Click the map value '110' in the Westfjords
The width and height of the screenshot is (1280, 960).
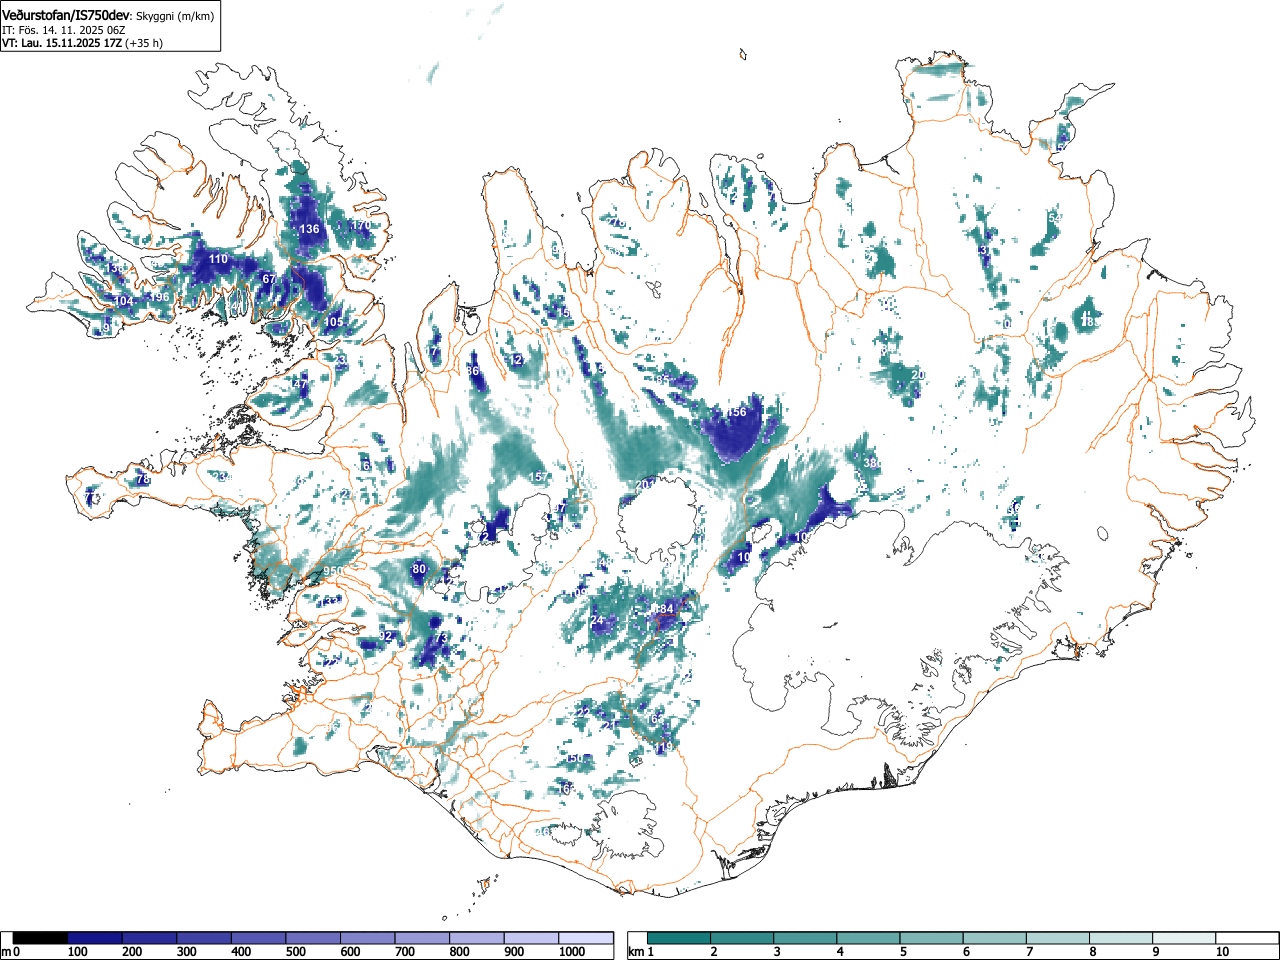[x=218, y=259]
